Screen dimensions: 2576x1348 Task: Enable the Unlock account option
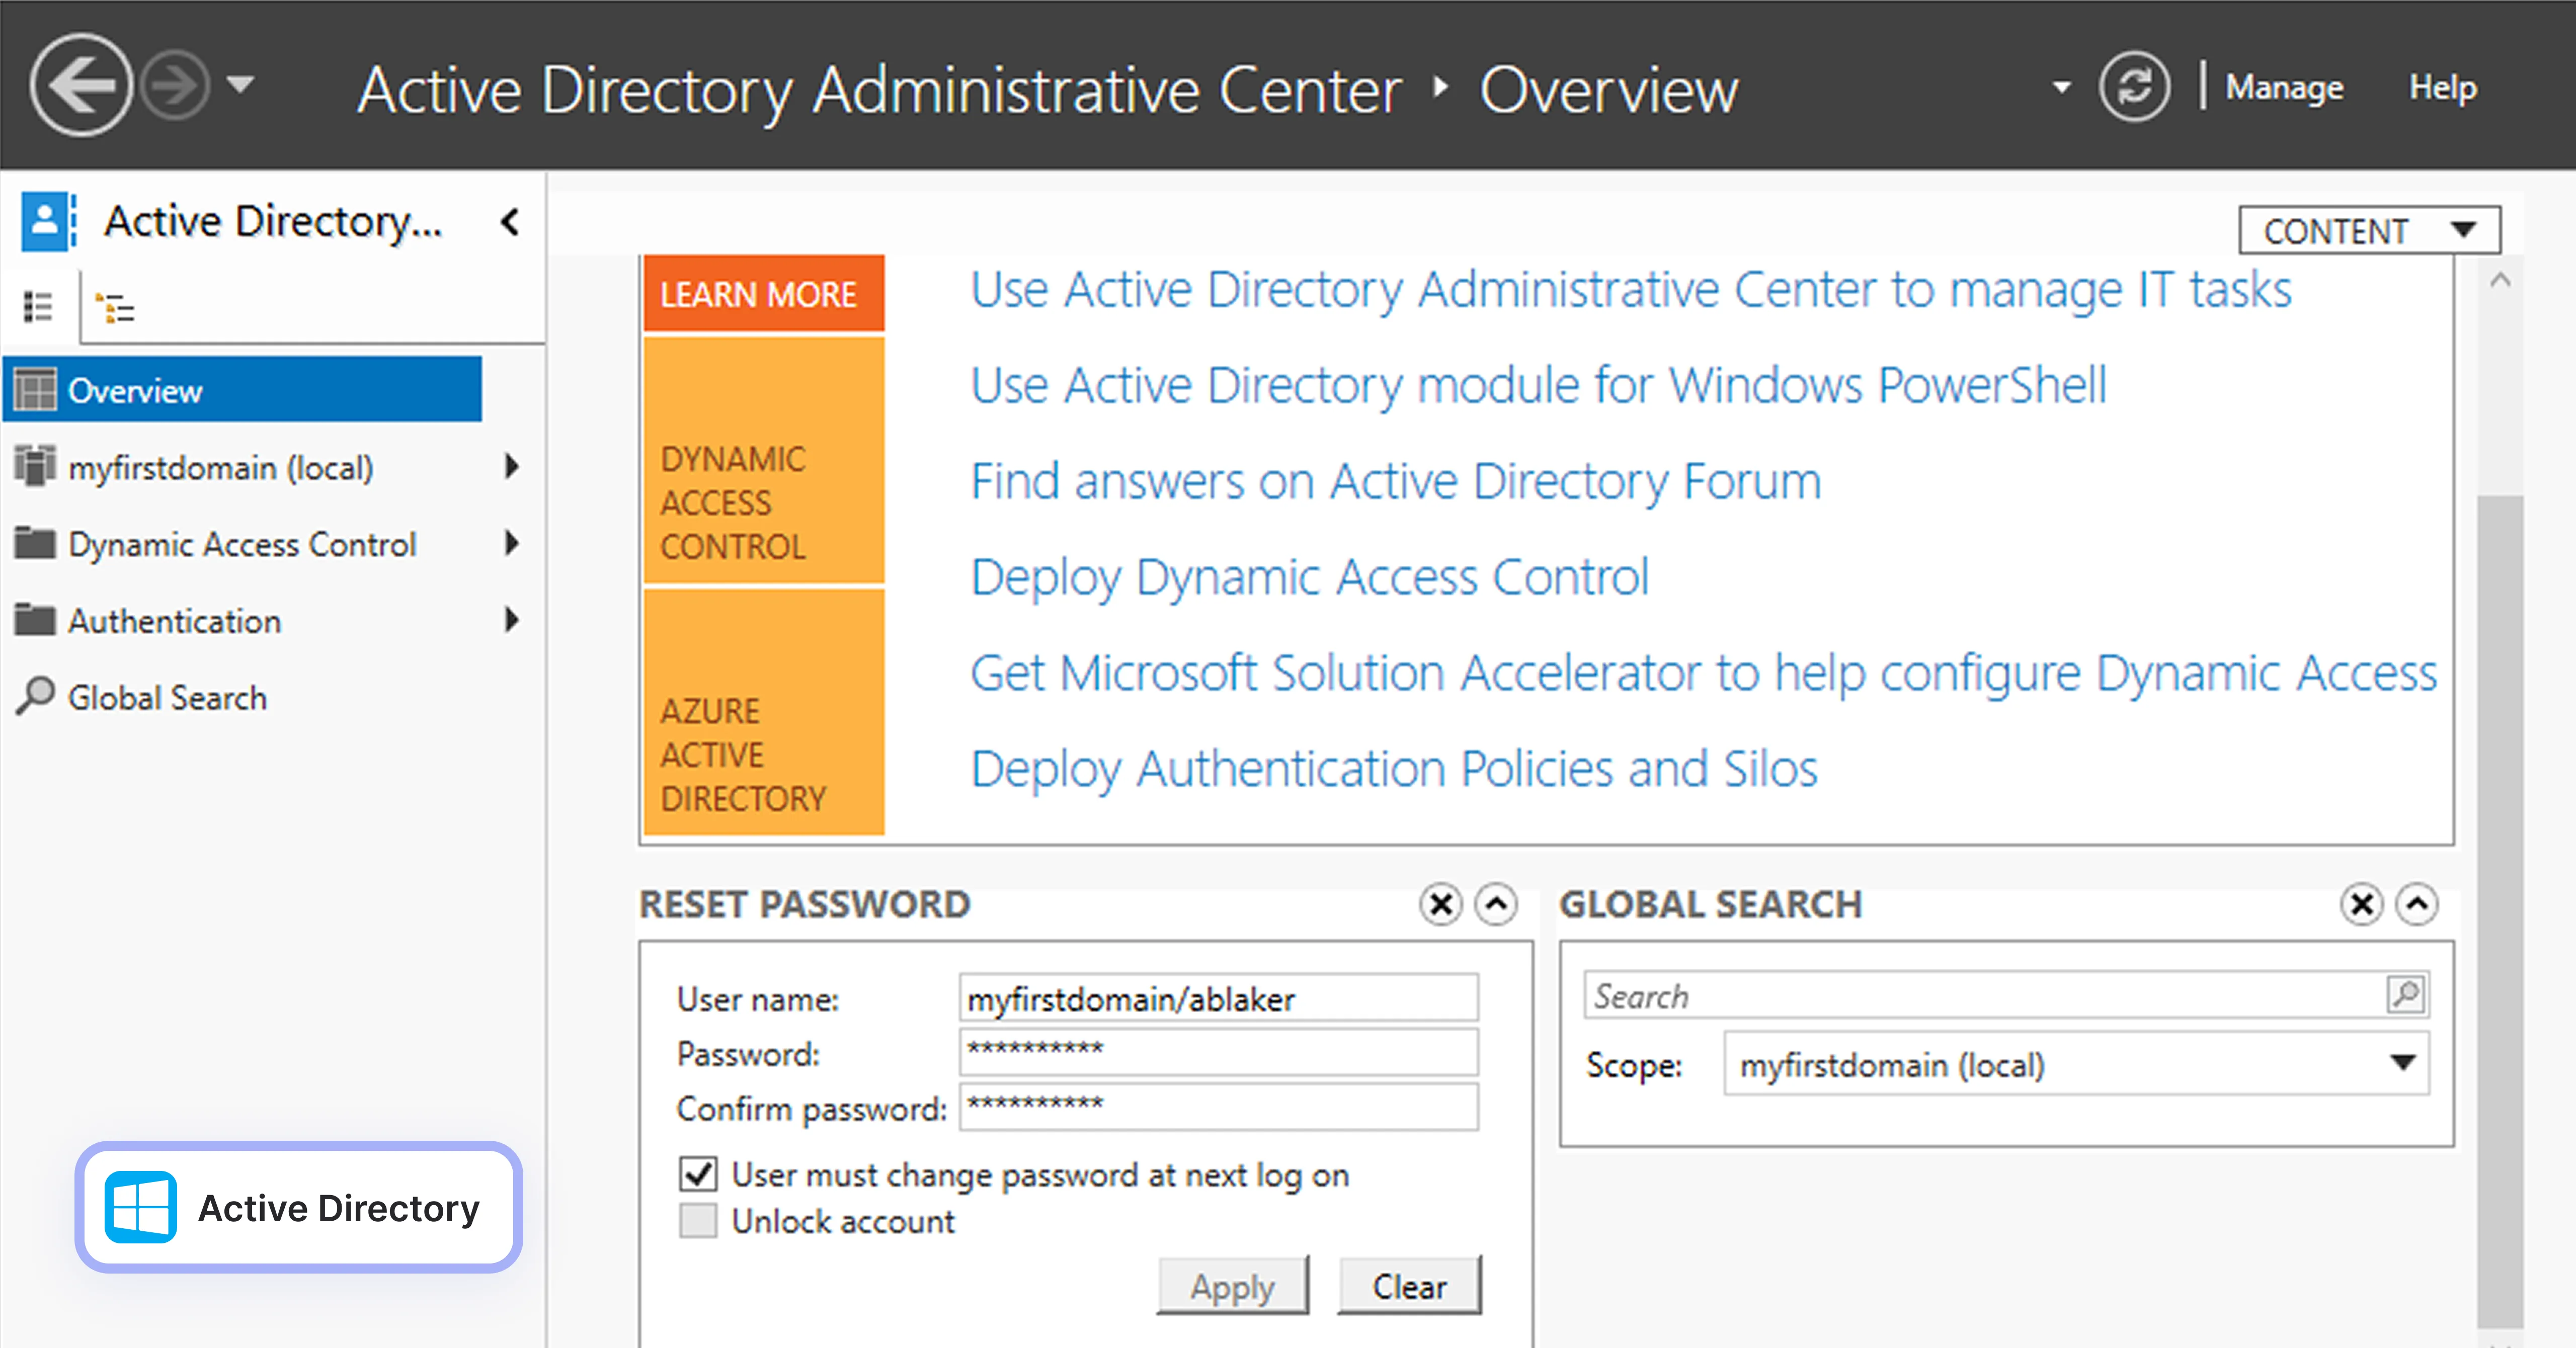(698, 1221)
